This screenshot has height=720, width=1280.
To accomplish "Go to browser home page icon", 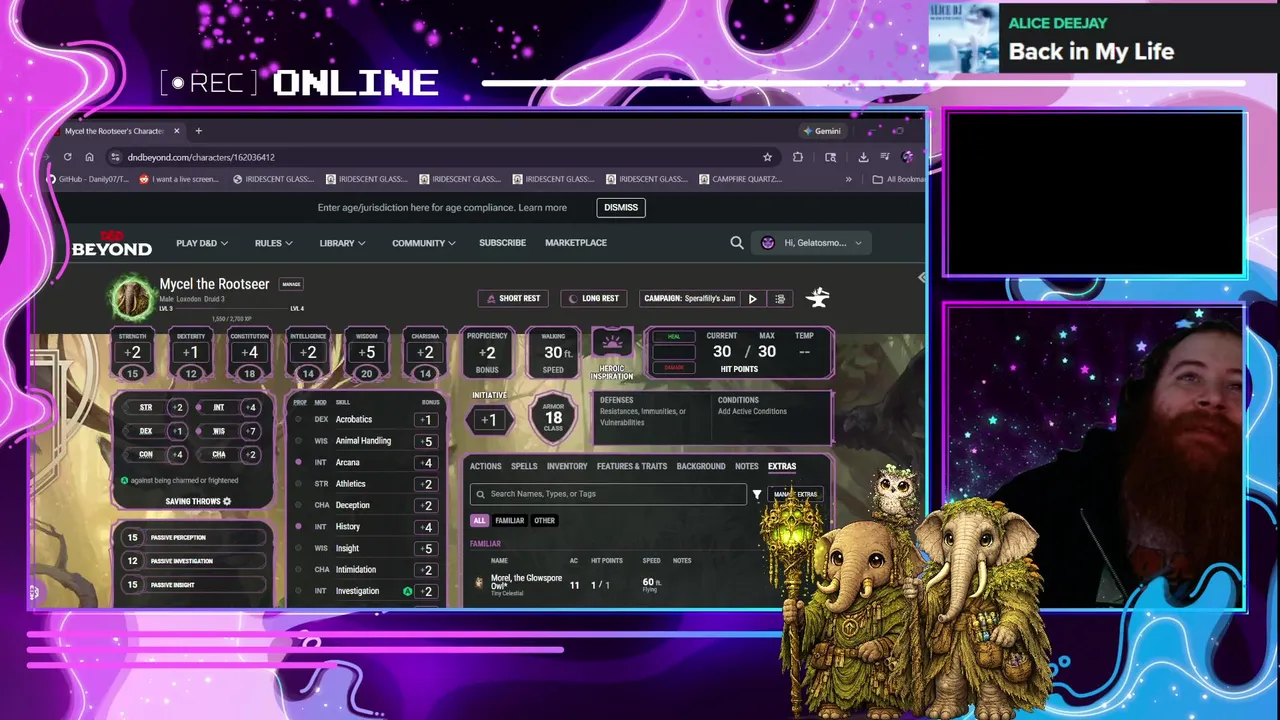I will click(89, 157).
